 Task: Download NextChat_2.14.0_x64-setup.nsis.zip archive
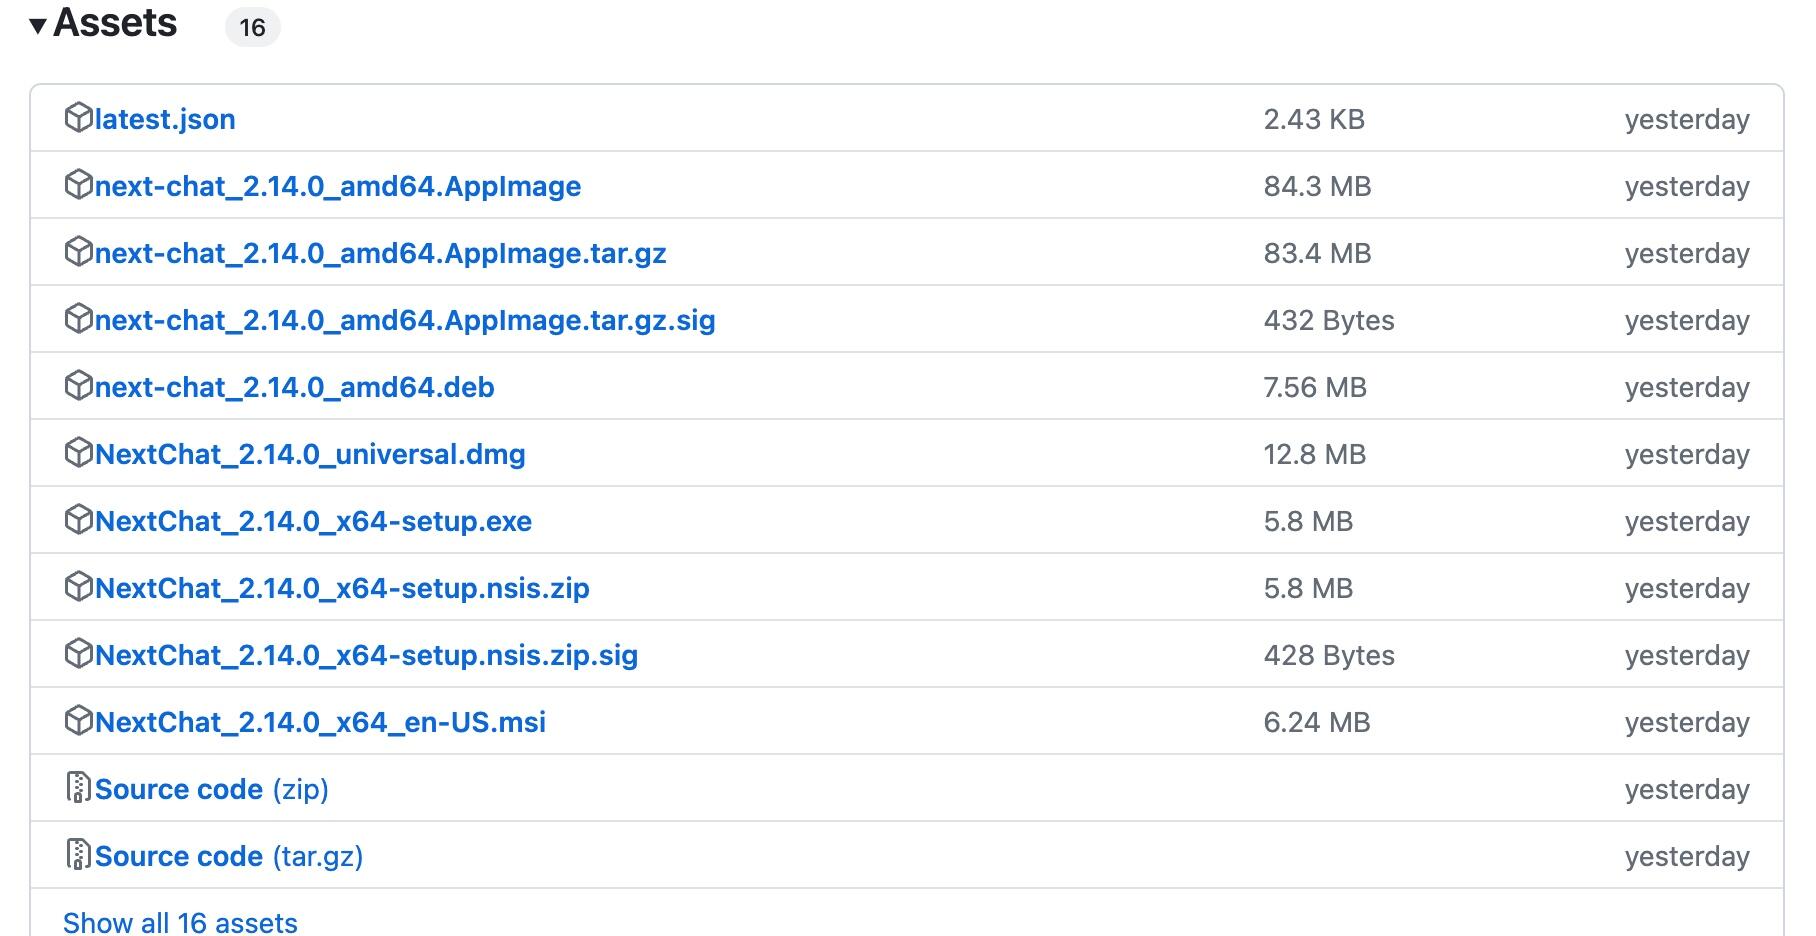pos(342,588)
